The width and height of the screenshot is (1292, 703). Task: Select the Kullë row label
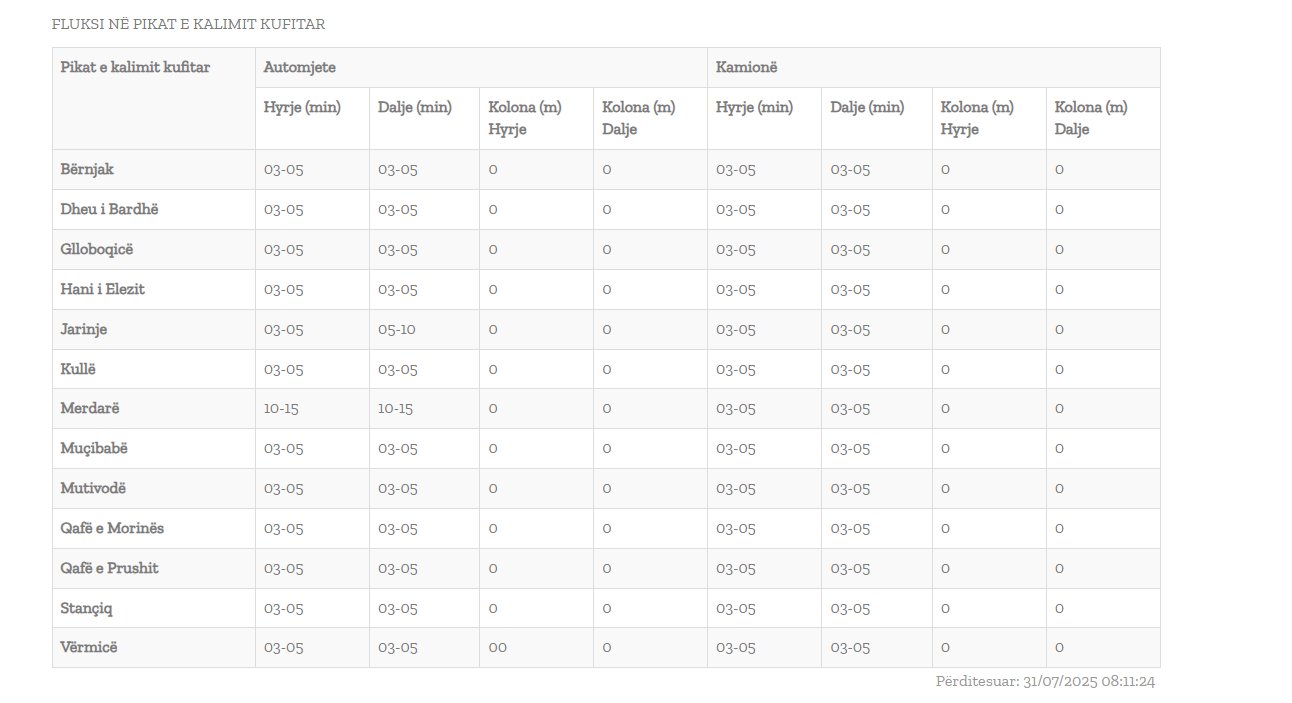coord(78,369)
